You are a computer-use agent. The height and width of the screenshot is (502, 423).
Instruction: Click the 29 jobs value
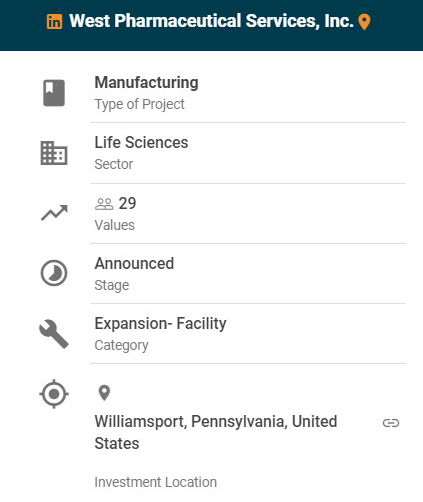coord(127,203)
